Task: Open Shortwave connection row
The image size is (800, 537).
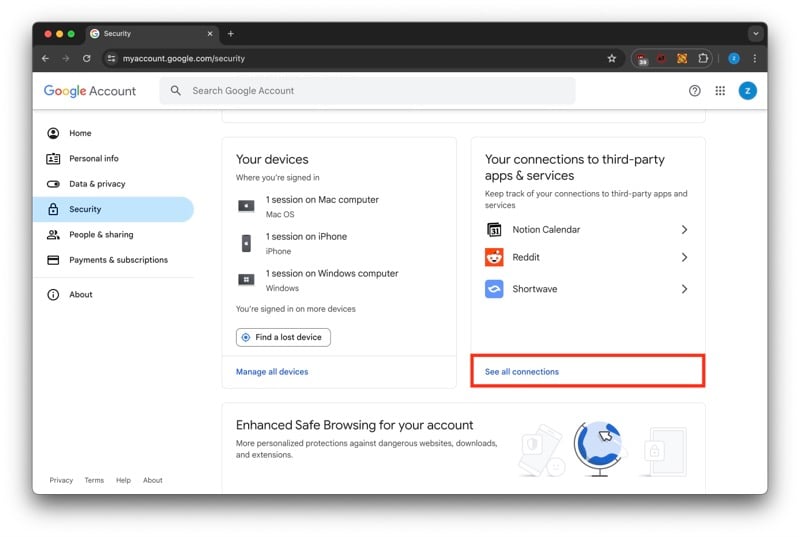Action: (587, 289)
